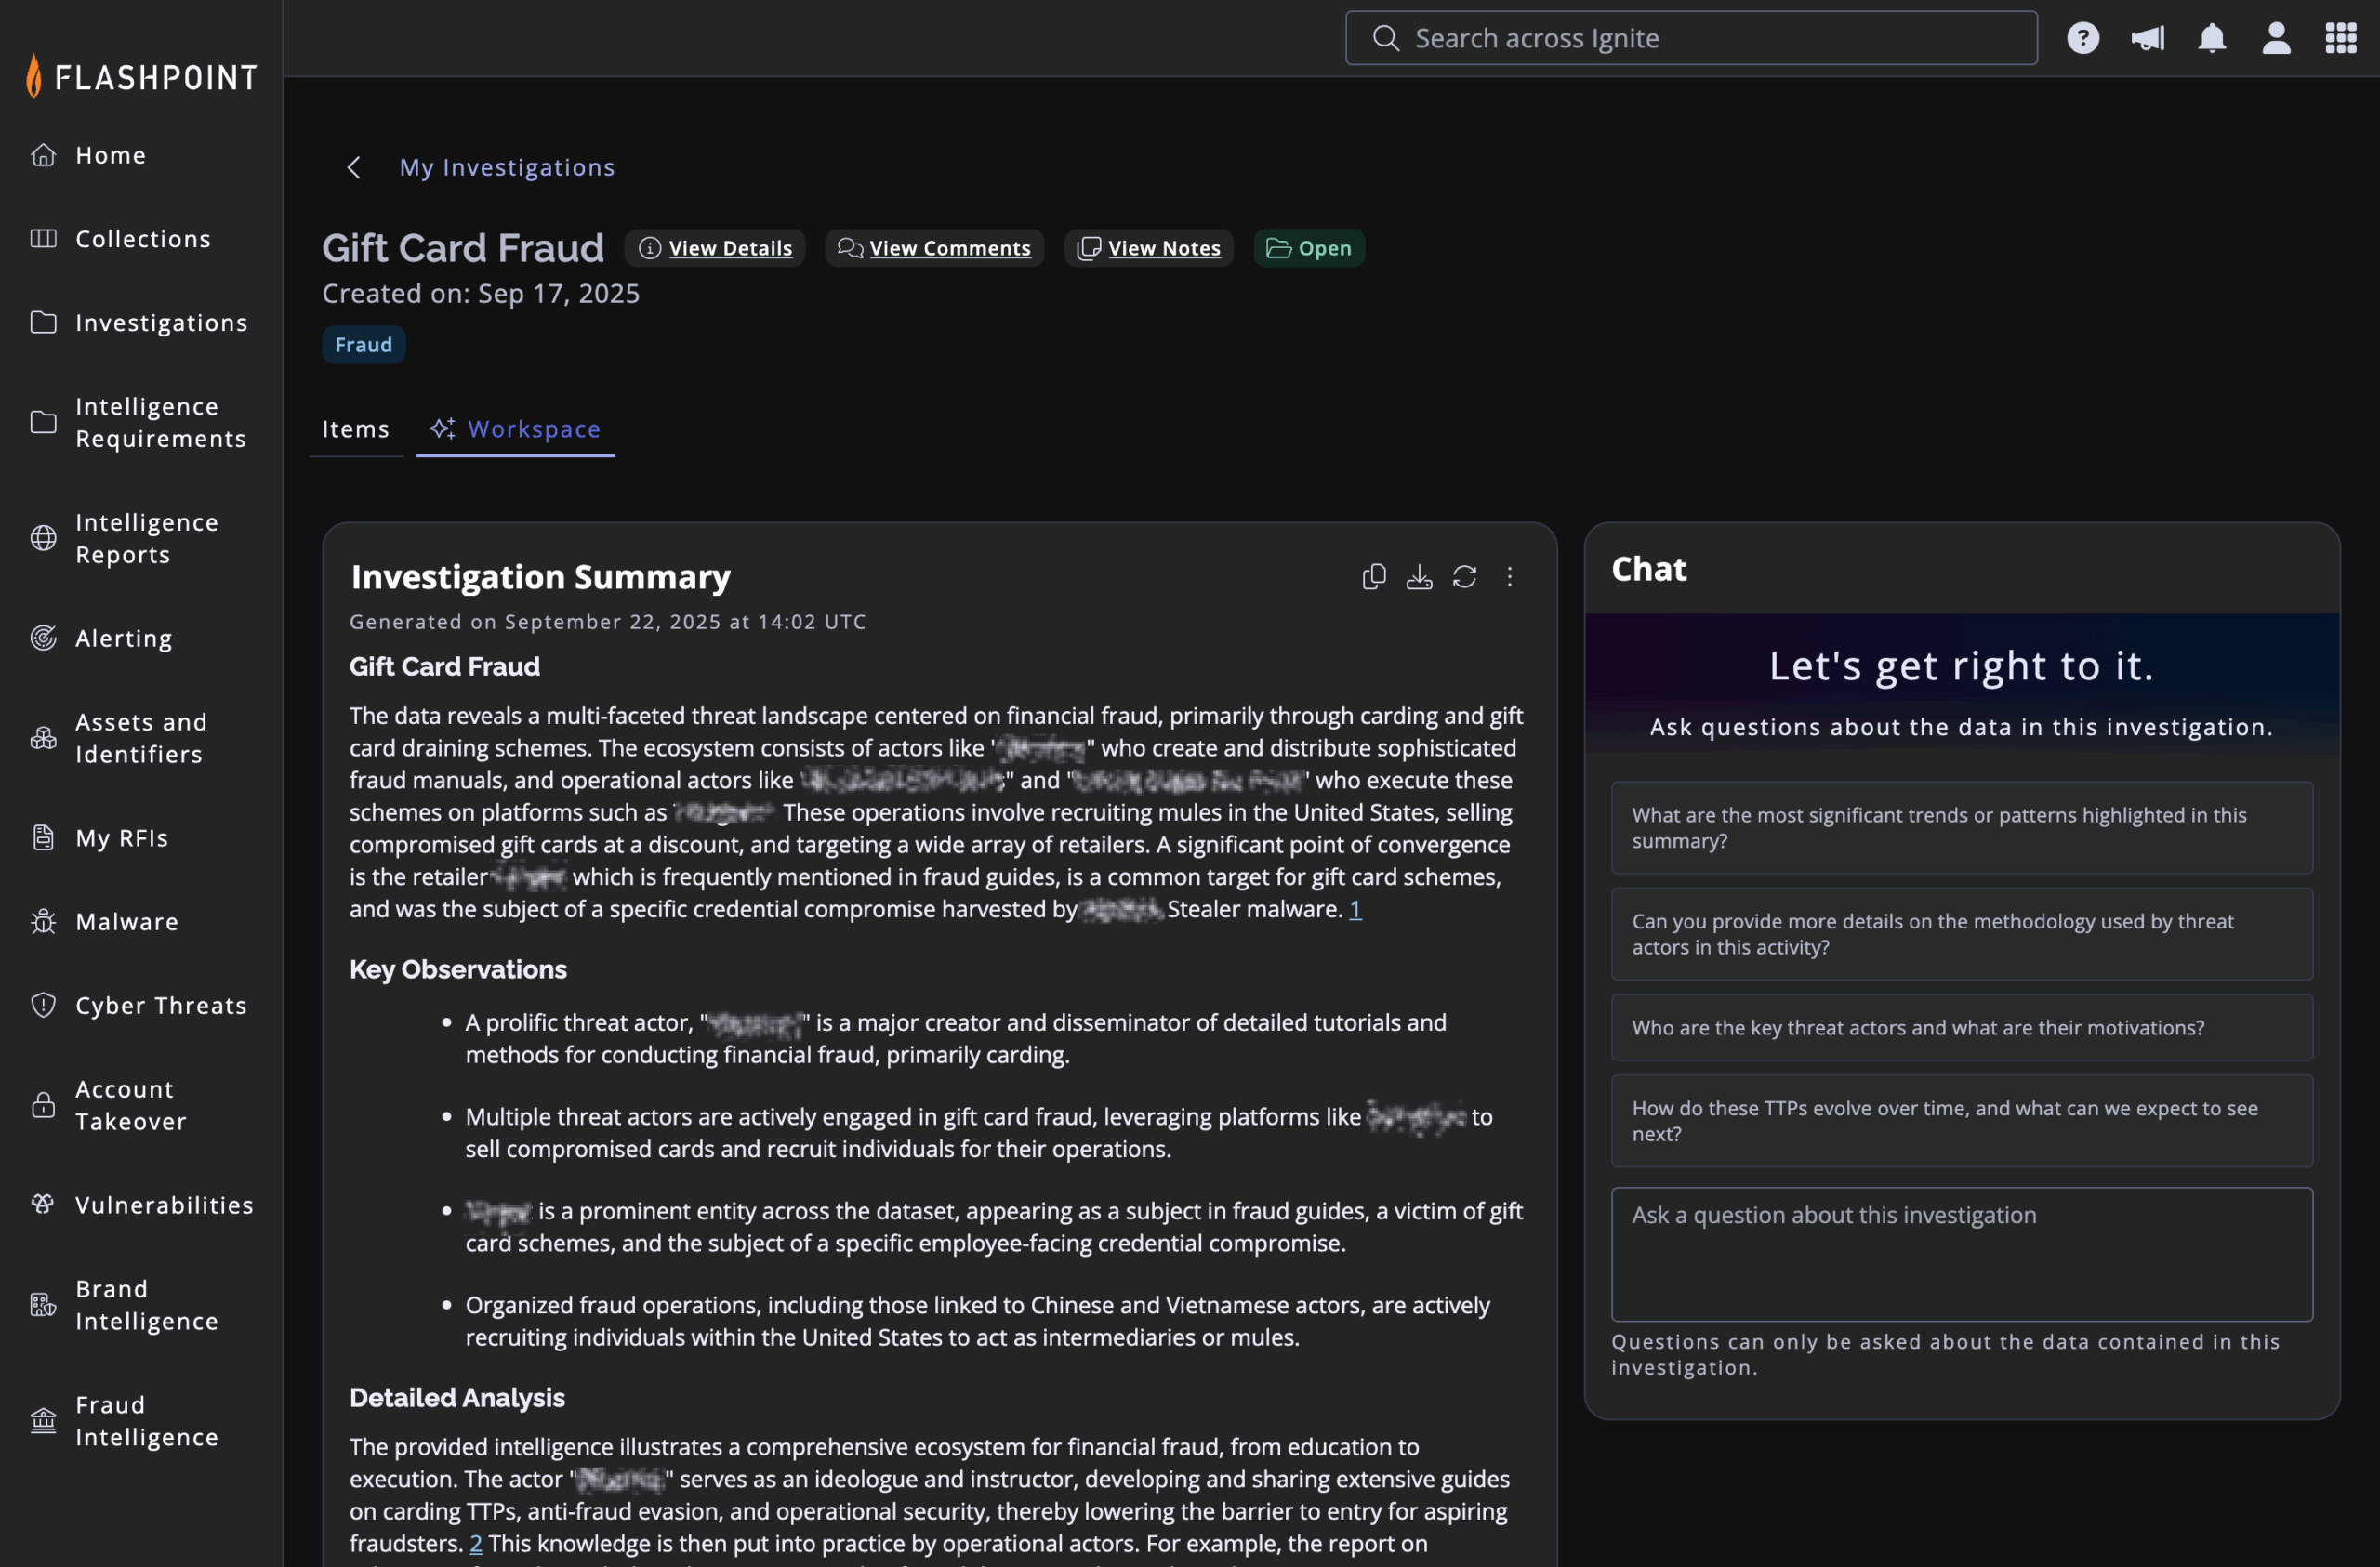The width and height of the screenshot is (2380, 1567).
Task: Click 'Created on: Sep 17, 2025' text
Action: click(x=481, y=293)
